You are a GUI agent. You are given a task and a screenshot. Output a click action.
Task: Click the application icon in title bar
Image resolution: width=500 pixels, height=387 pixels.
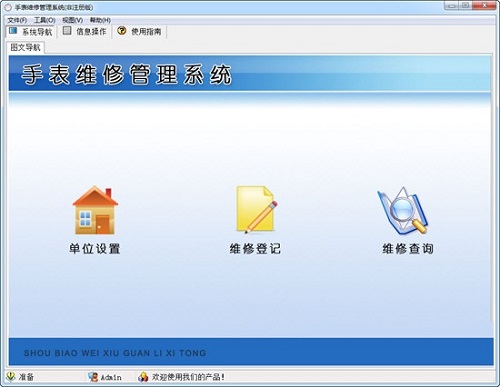tap(8, 7)
